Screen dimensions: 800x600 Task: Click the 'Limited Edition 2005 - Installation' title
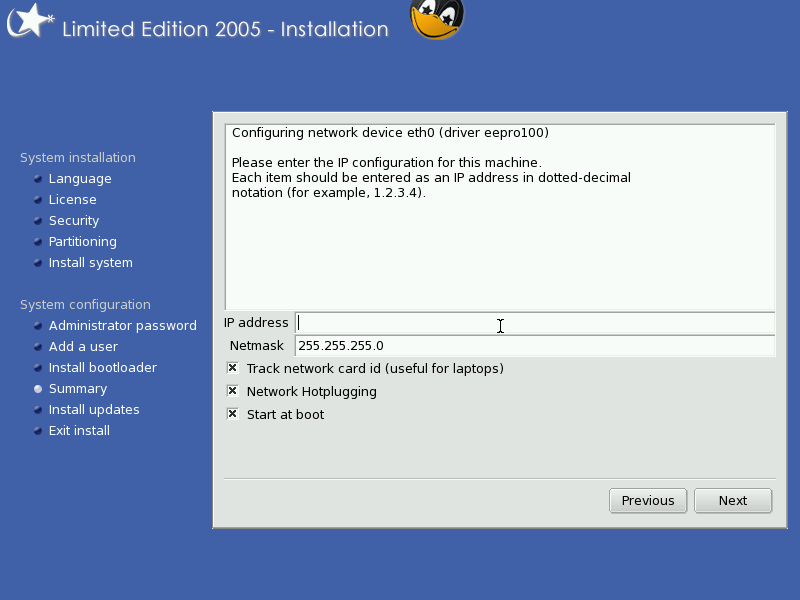(225, 29)
